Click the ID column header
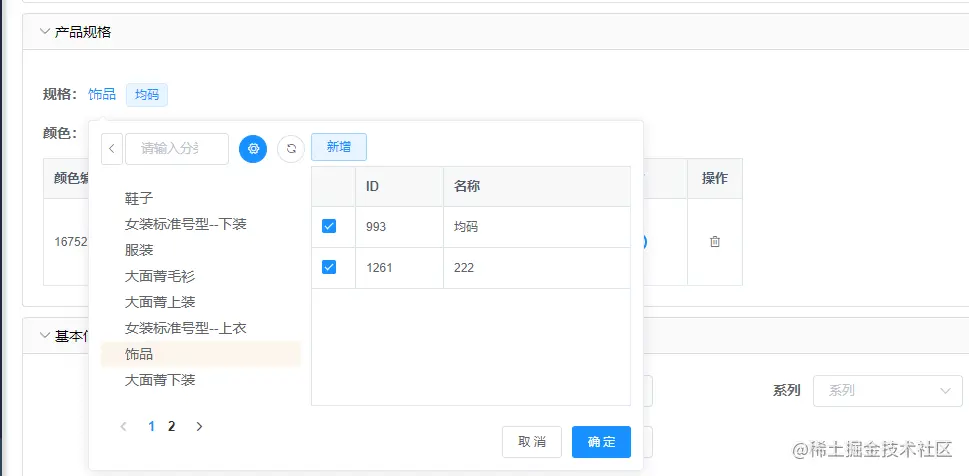969x476 pixels. 399,186
